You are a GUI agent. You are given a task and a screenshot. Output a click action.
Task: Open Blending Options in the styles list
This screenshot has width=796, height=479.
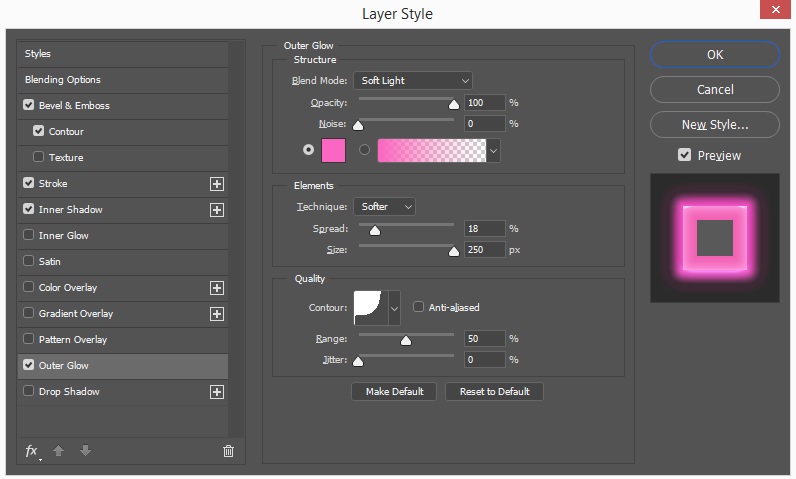tap(63, 80)
